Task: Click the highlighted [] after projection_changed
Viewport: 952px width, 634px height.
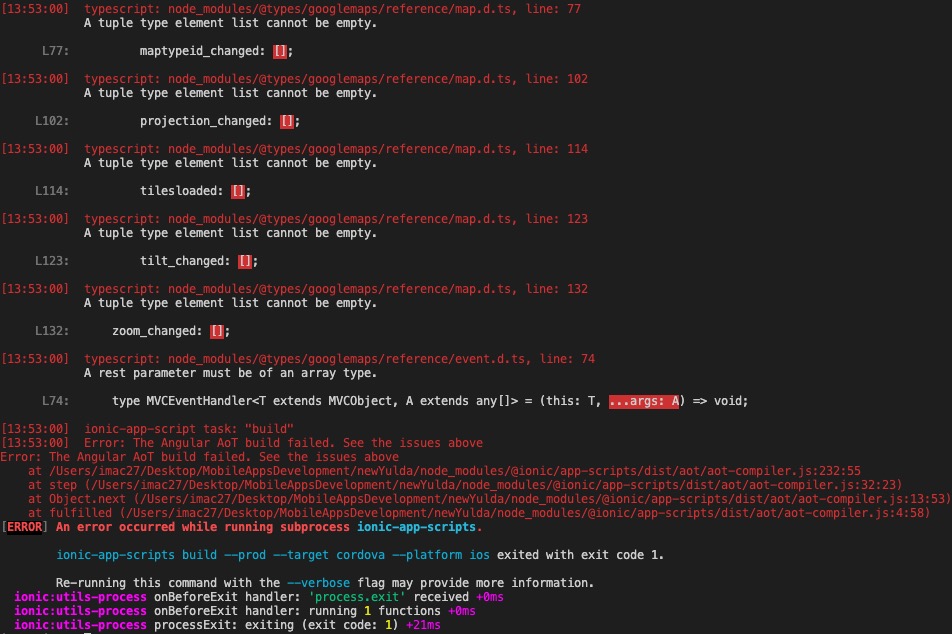Action: 287,121
